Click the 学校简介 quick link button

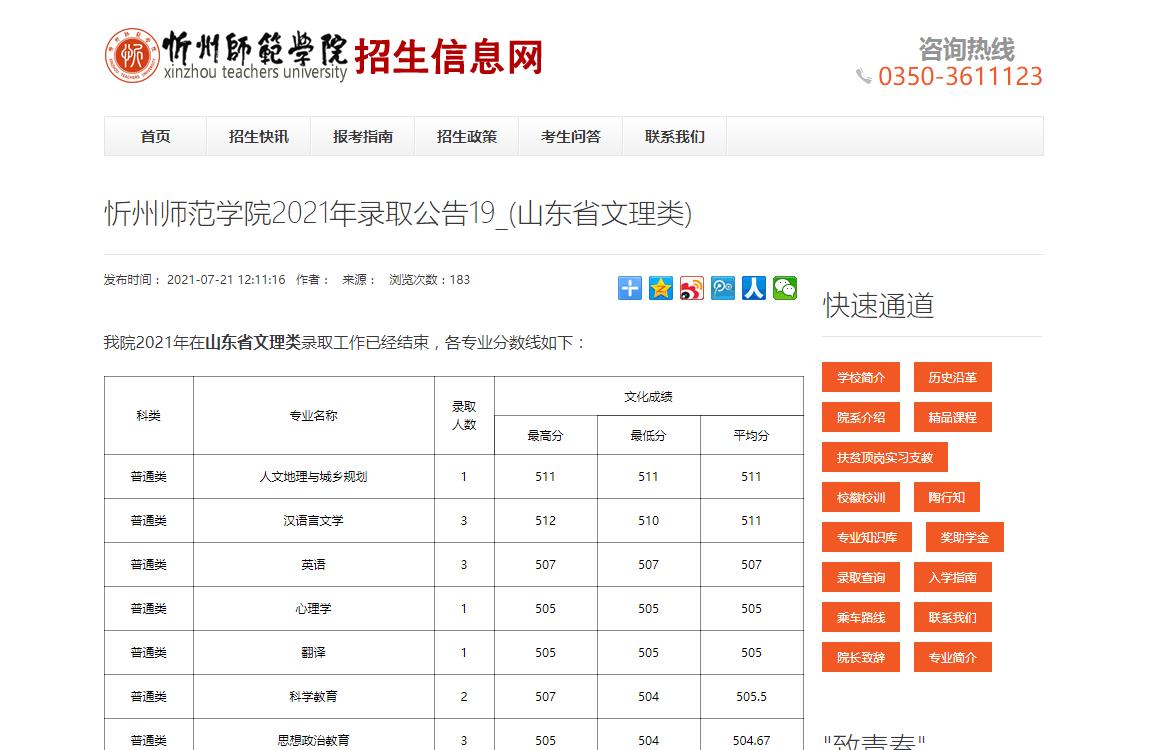[861, 377]
